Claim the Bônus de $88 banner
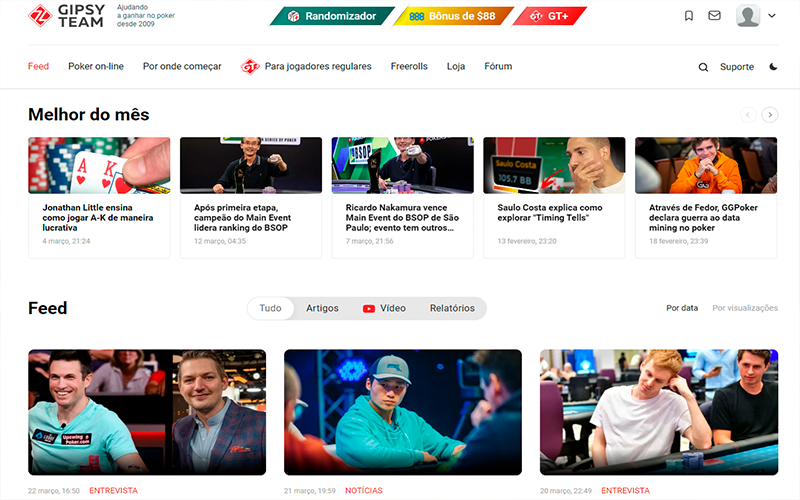The height and width of the screenshot is (500, 800). (x=453, y=16)
